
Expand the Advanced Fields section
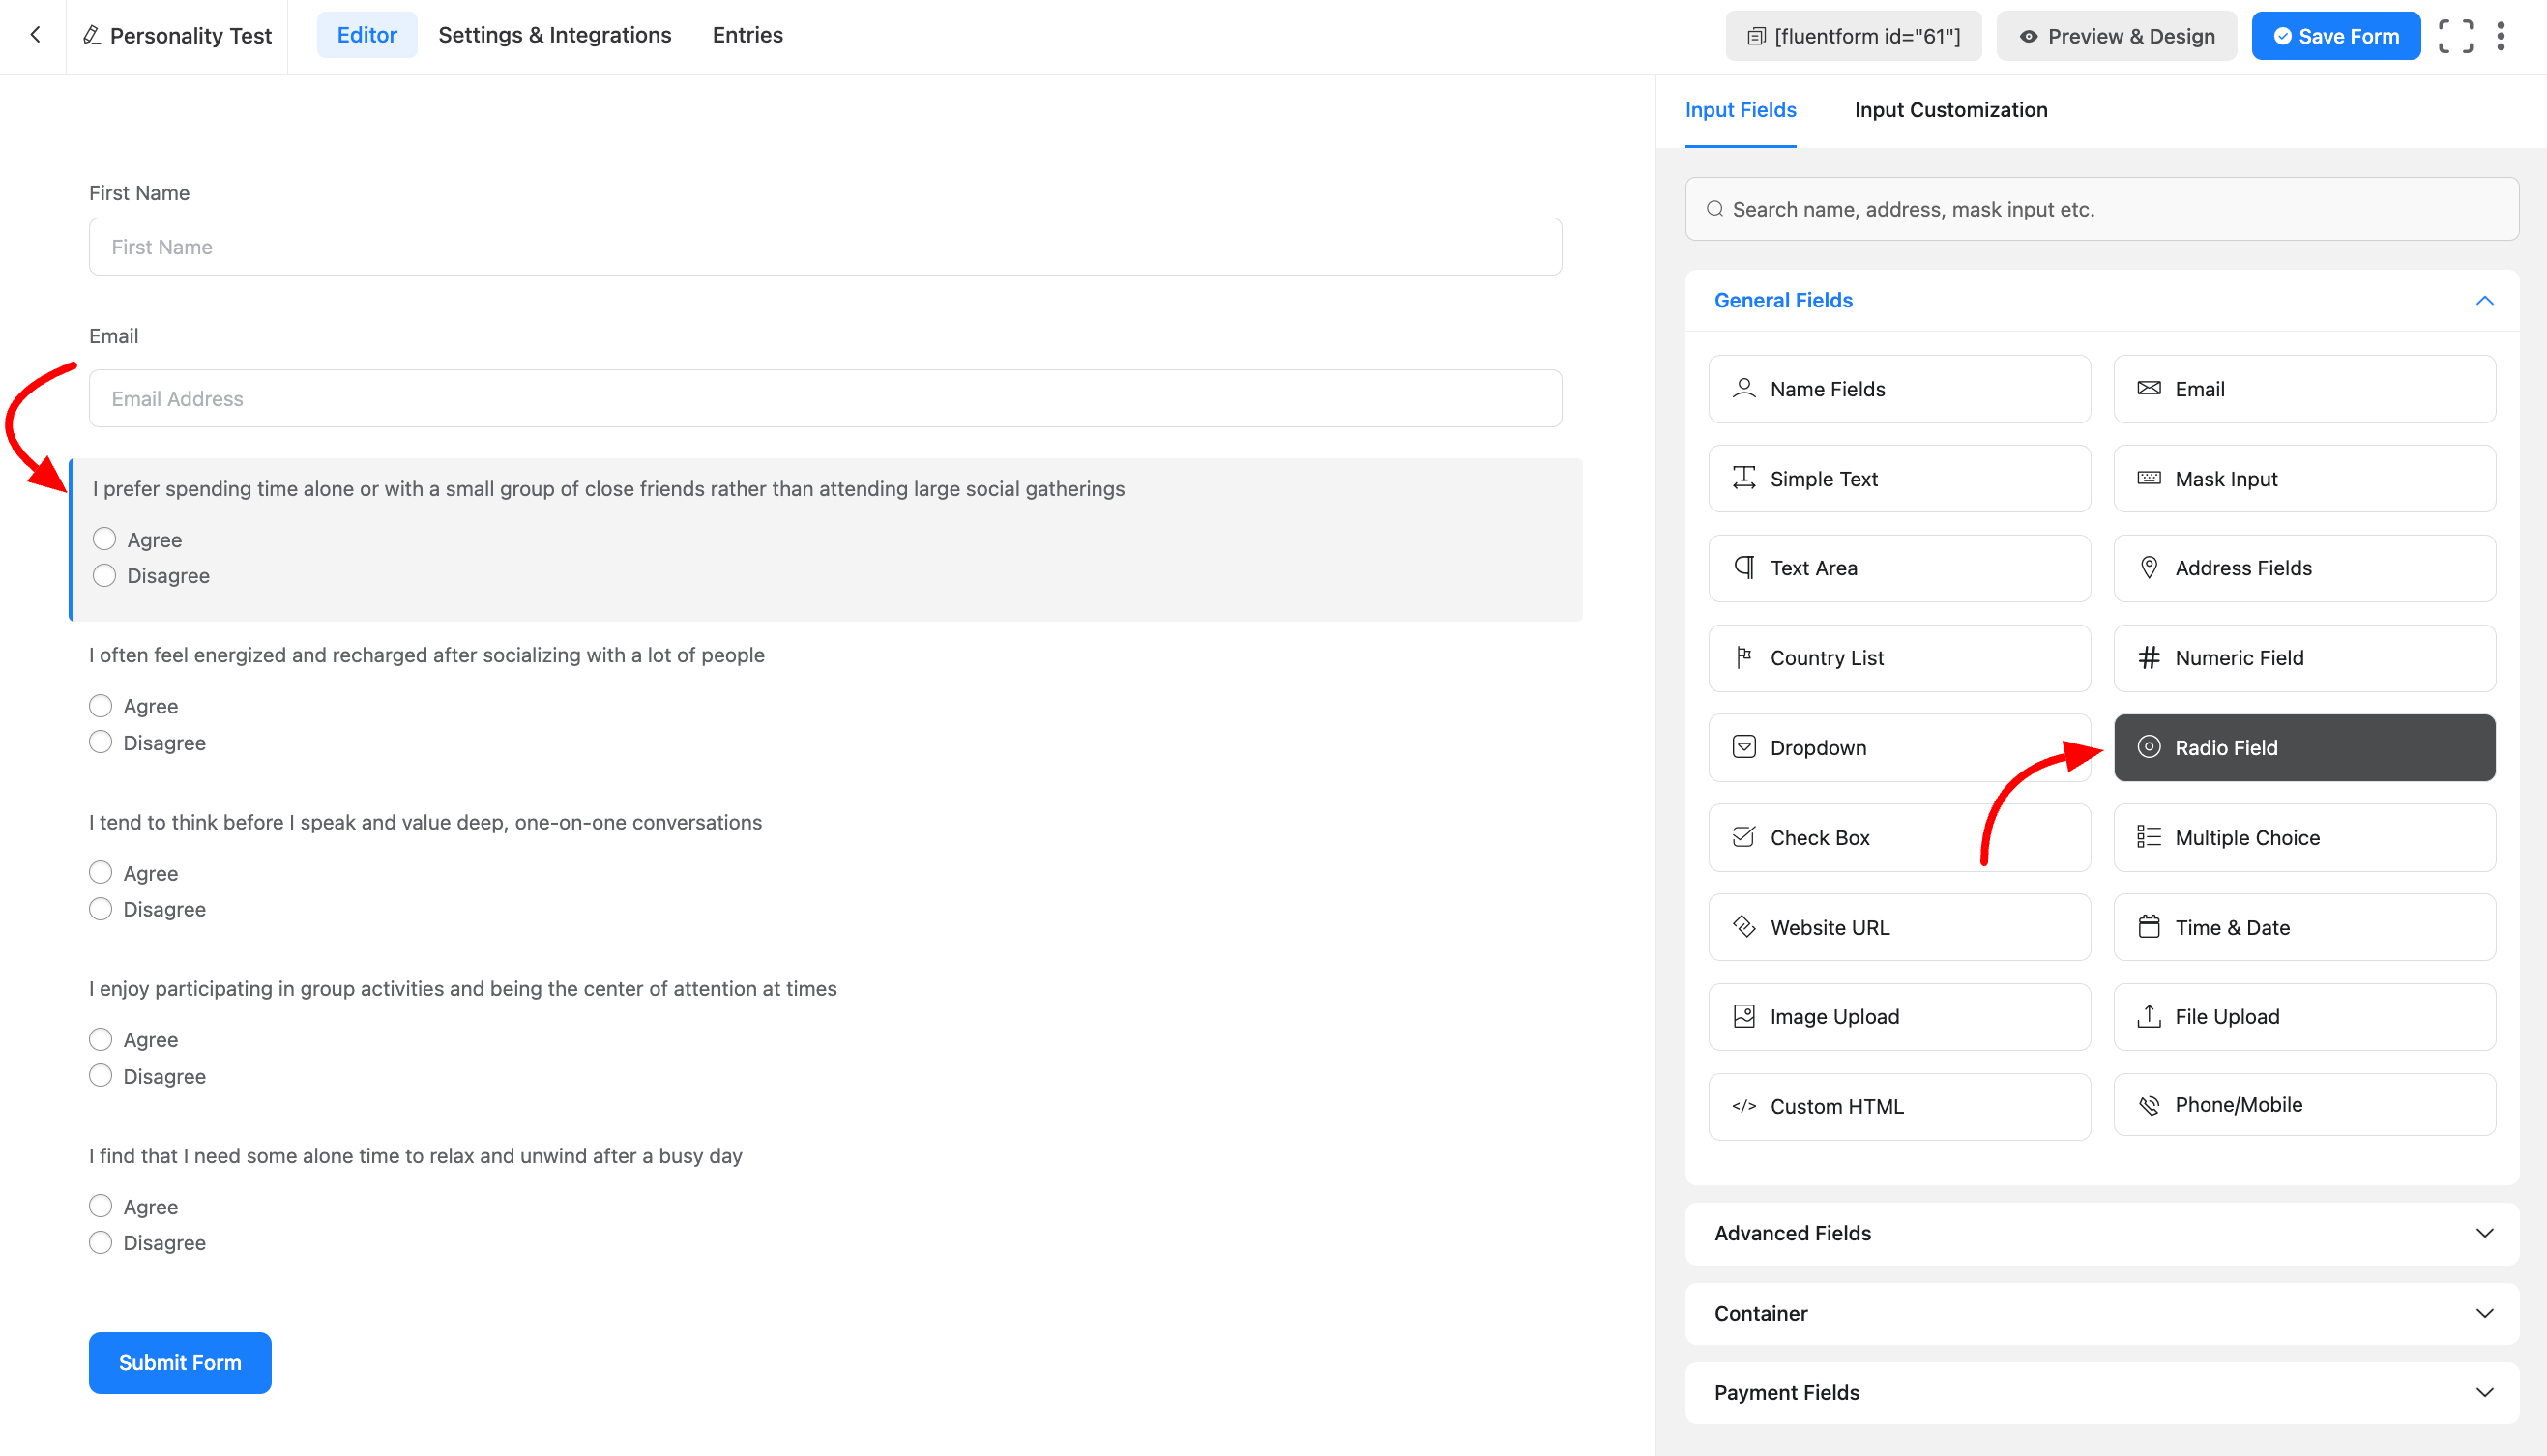pos(2100,1233)
